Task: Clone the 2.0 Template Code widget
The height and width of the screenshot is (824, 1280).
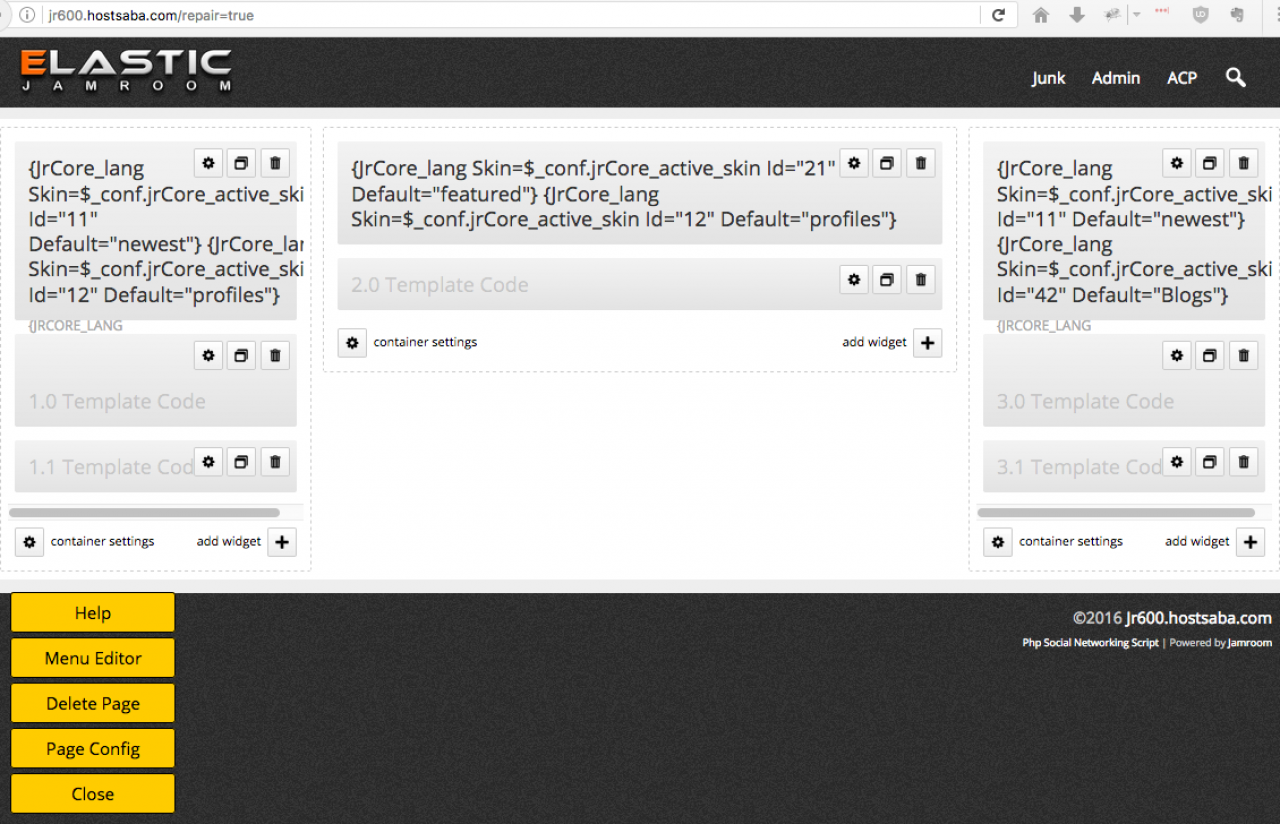Action: click(887, 280)
